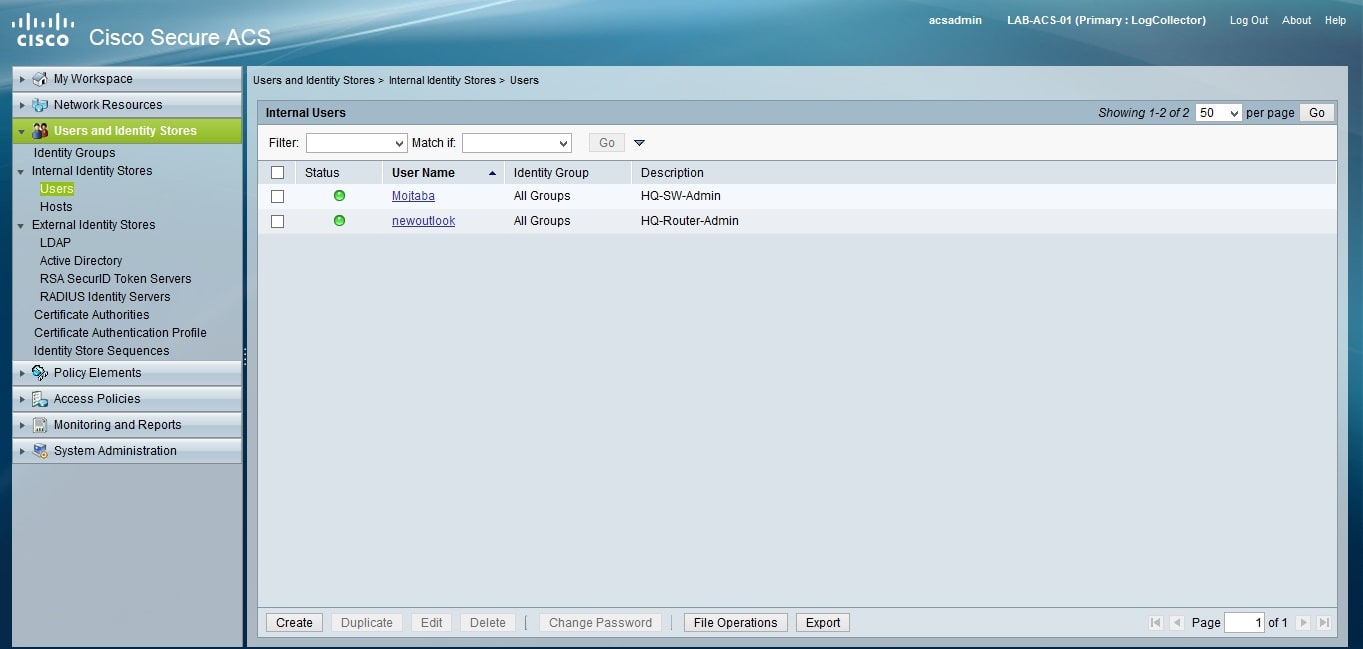
Task: Open Identity Groups in sidebar
Action: tap(74, 153)
